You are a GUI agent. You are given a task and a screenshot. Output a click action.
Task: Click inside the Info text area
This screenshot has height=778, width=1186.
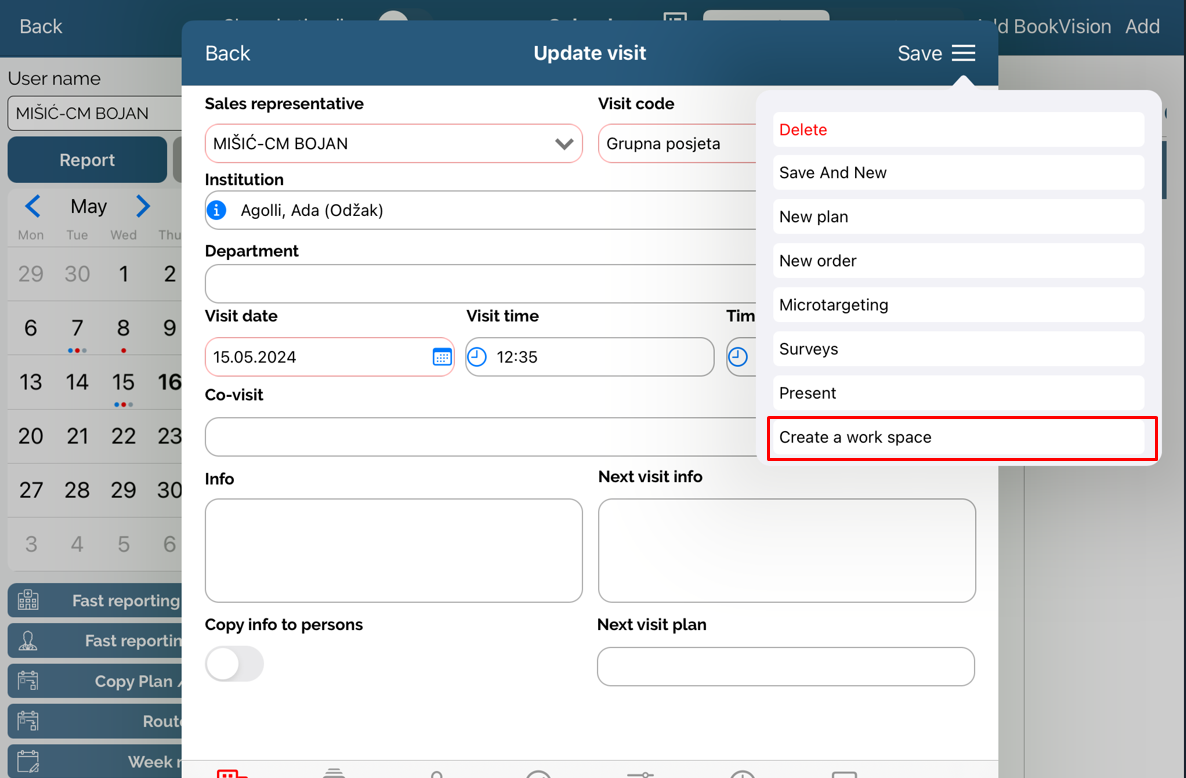(393, 550)
